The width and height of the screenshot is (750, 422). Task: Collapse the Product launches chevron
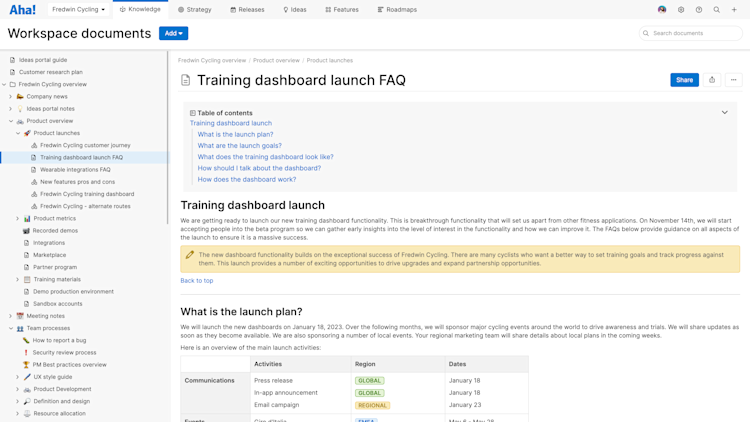click(18, 133)
